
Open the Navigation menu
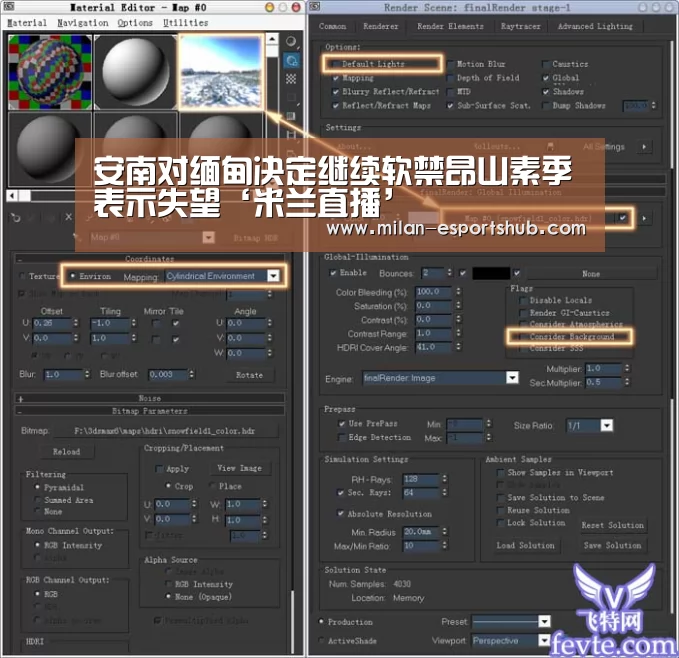pos(83,23)
